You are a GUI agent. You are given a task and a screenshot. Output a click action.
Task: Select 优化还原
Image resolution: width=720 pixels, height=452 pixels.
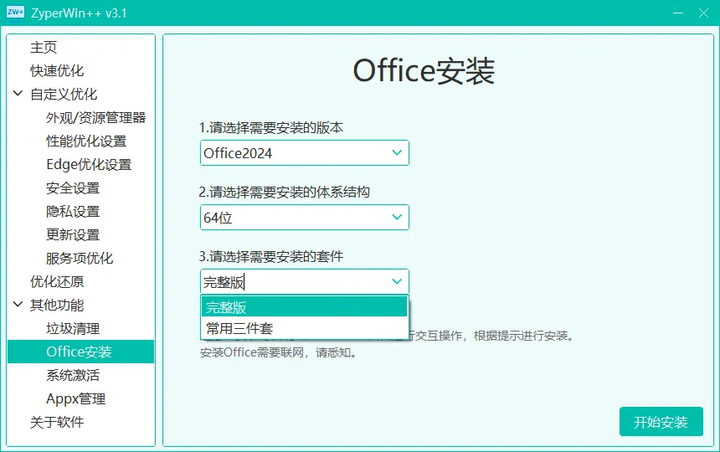[57, 282]
